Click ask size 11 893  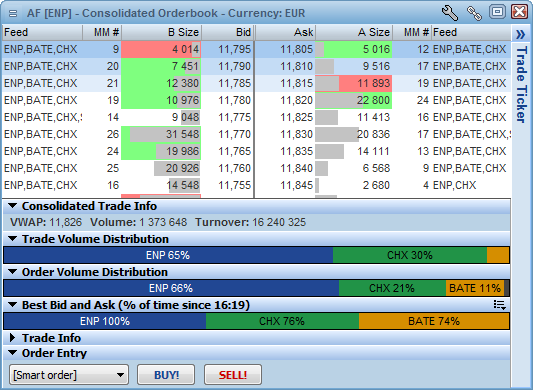coord(374,83)
